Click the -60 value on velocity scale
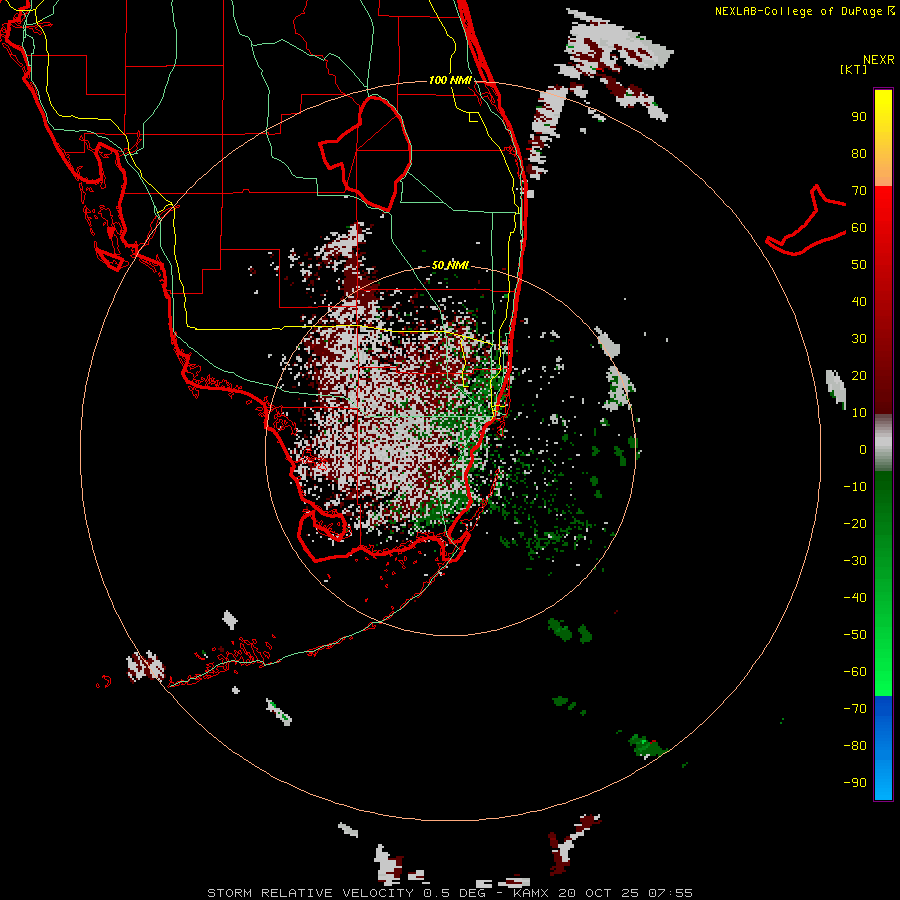Image resolution: width=900 pixels, height=900 pixels. pos(855,672)
